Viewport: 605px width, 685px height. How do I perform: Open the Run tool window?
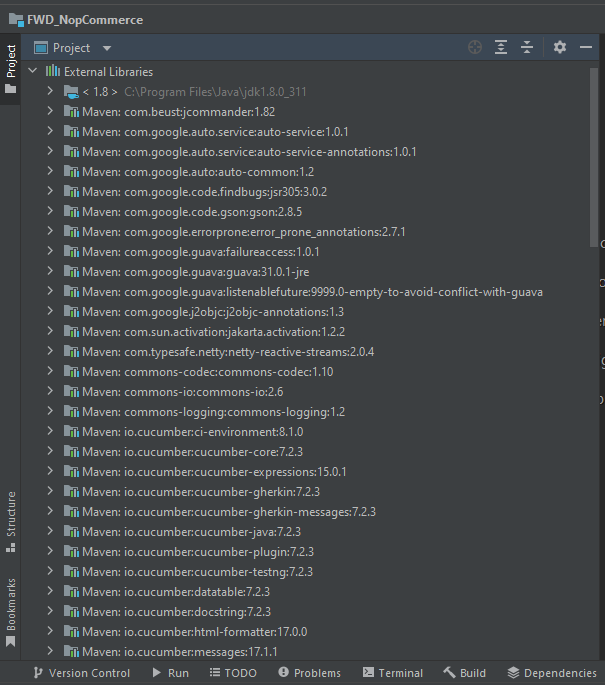[x=170, y=673]
